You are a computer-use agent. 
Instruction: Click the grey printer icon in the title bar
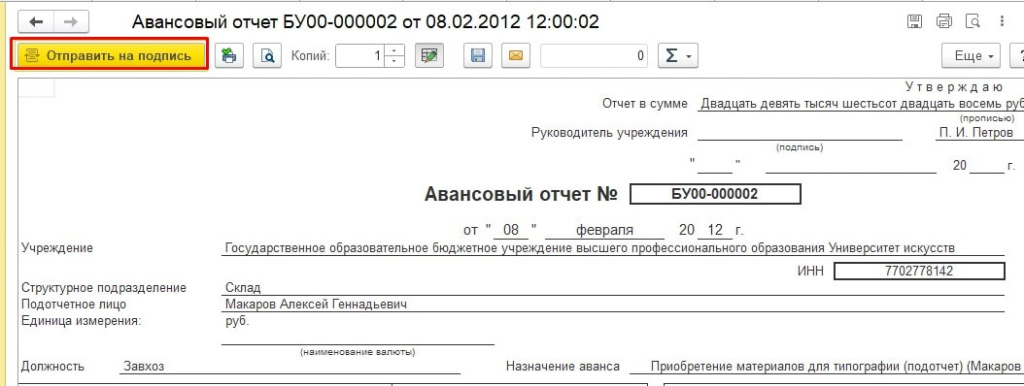click(x=944, y=22)
